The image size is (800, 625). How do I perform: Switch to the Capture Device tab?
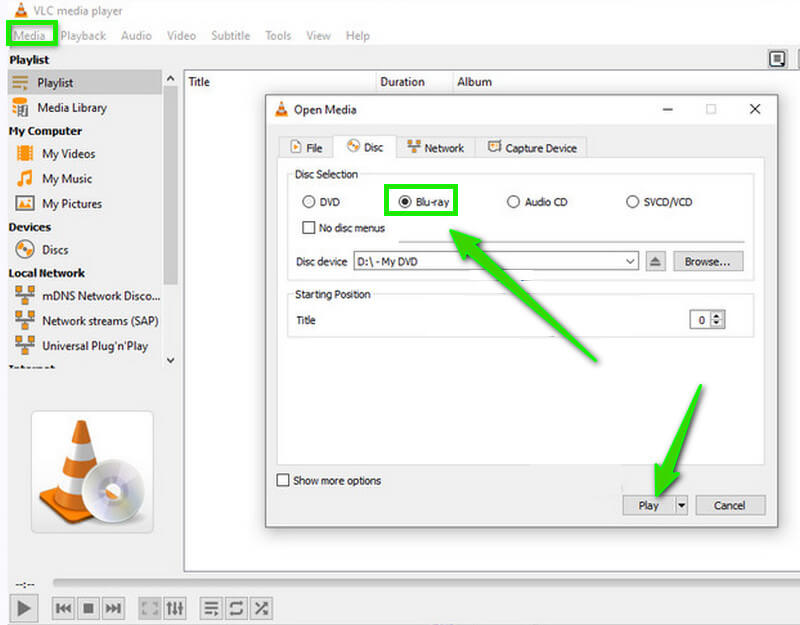532,147
